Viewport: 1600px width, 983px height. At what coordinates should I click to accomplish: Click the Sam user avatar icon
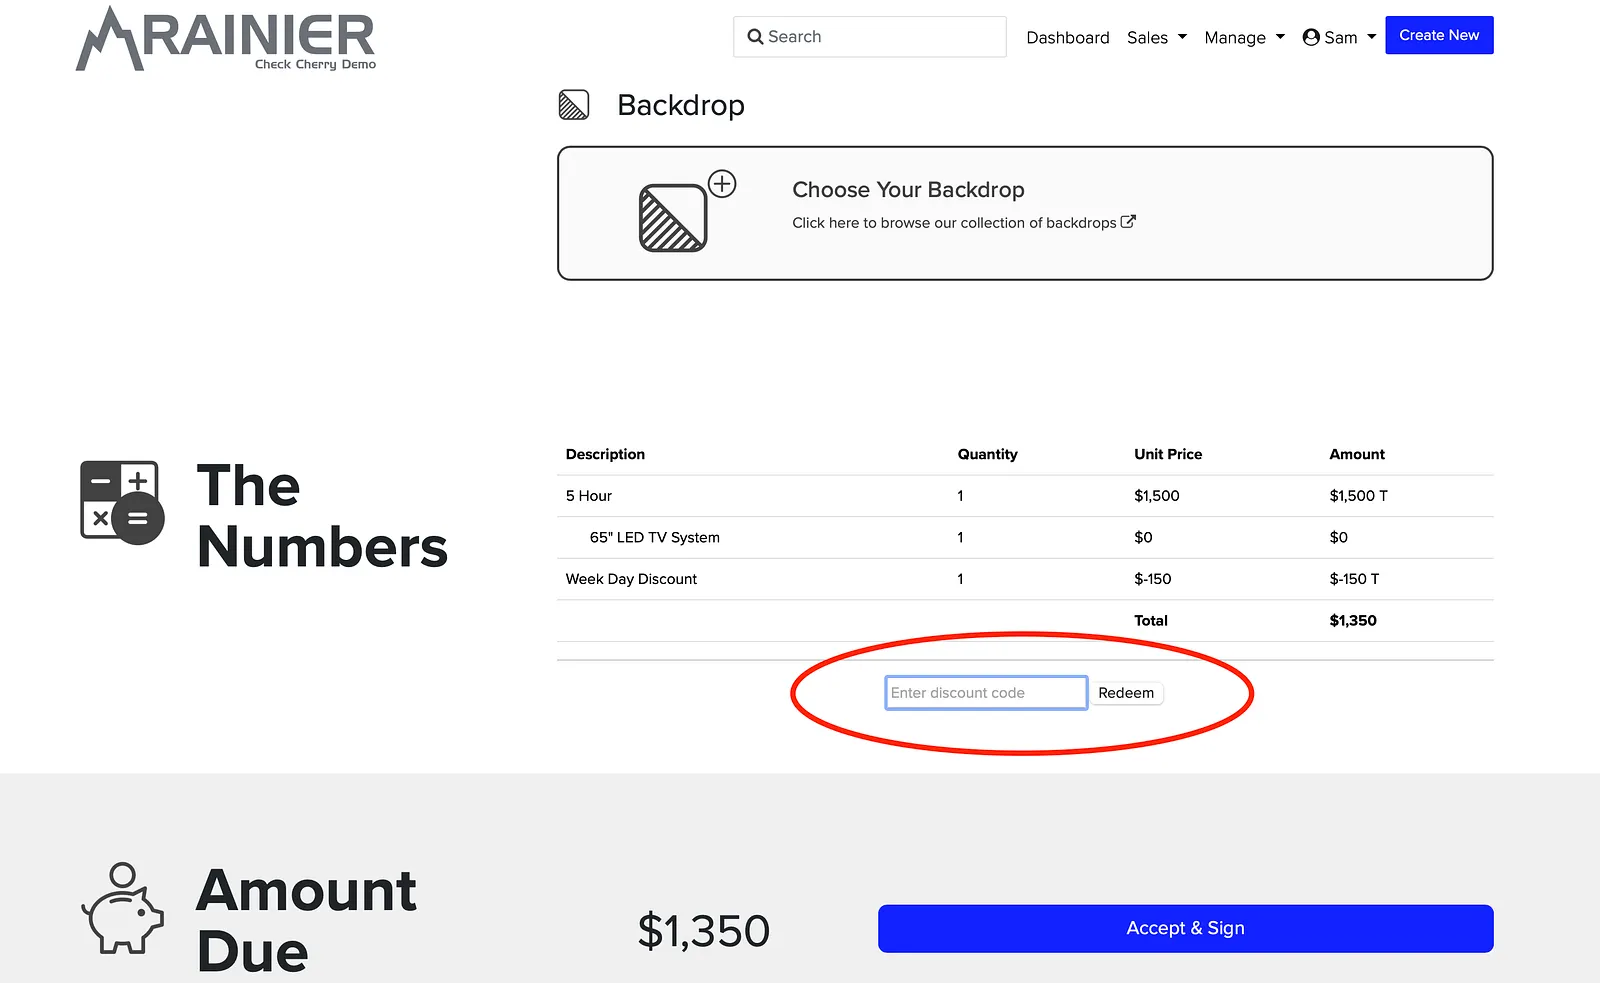(1311, 37)
